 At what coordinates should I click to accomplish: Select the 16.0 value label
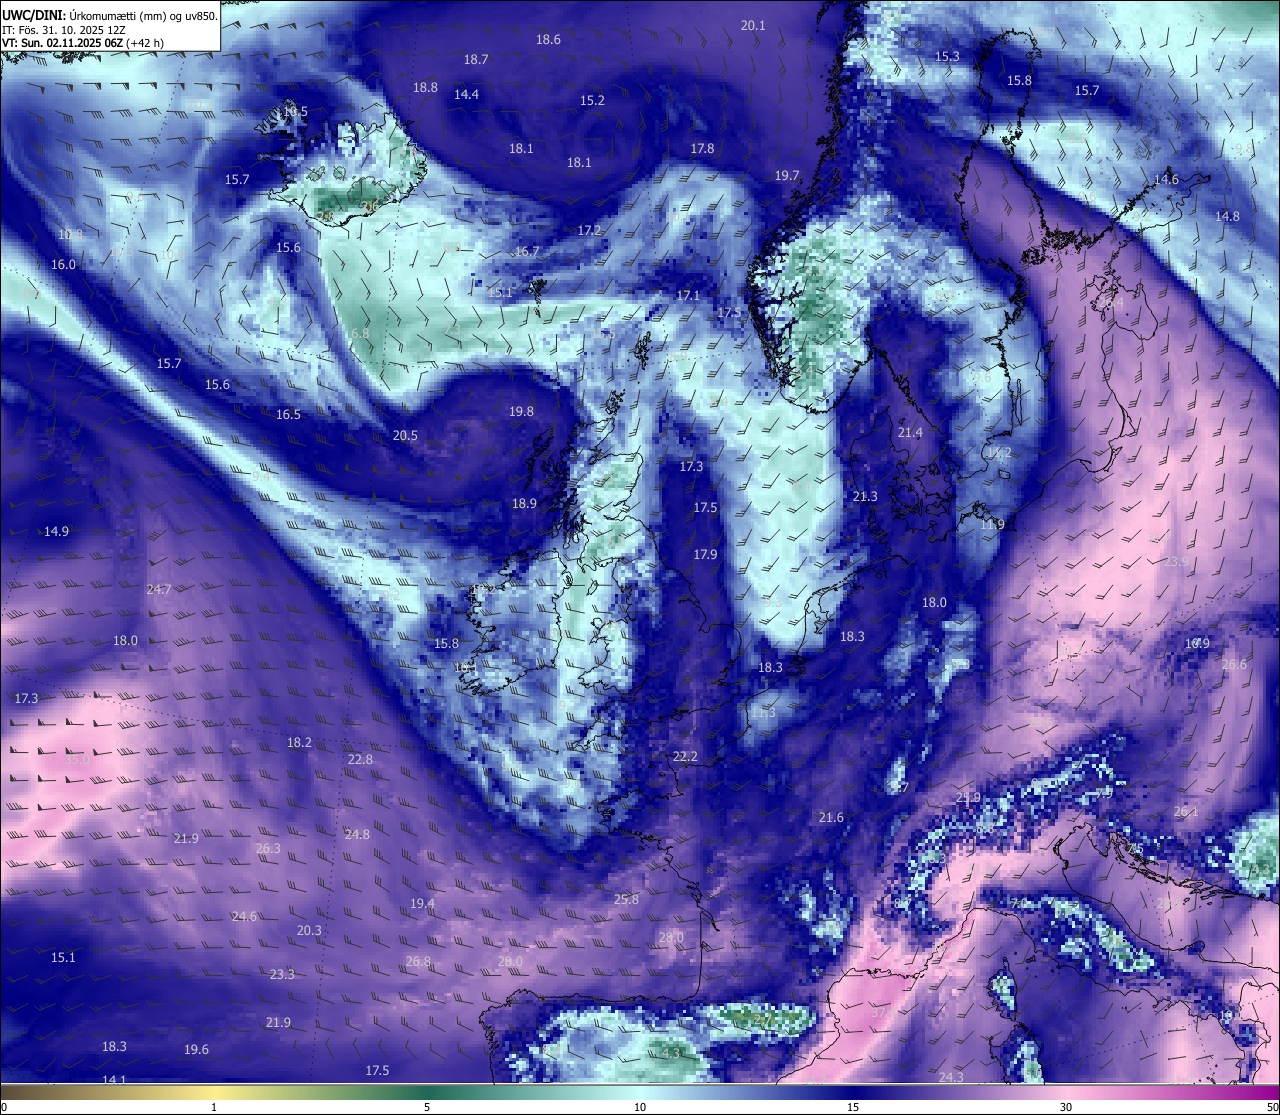63,265
